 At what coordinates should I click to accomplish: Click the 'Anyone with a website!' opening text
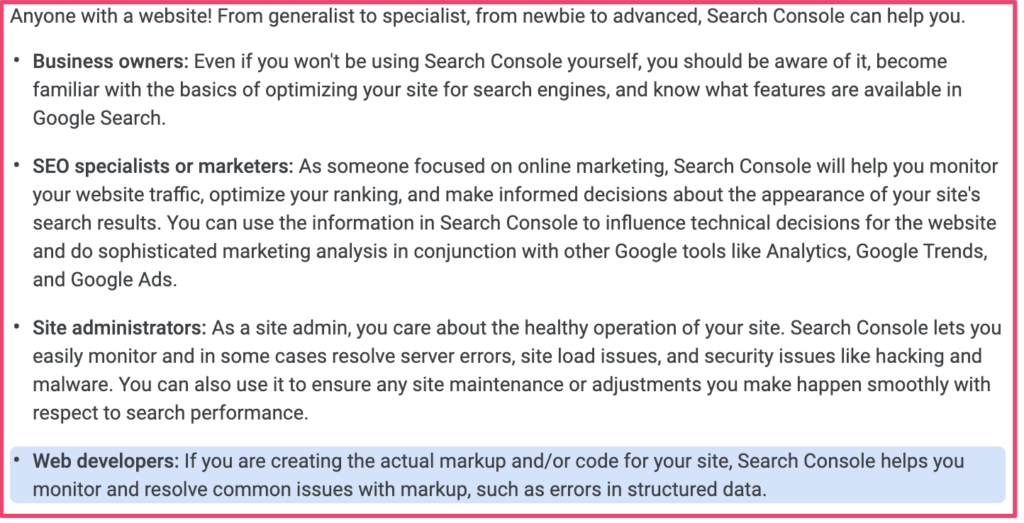click(x=111, y=16)
